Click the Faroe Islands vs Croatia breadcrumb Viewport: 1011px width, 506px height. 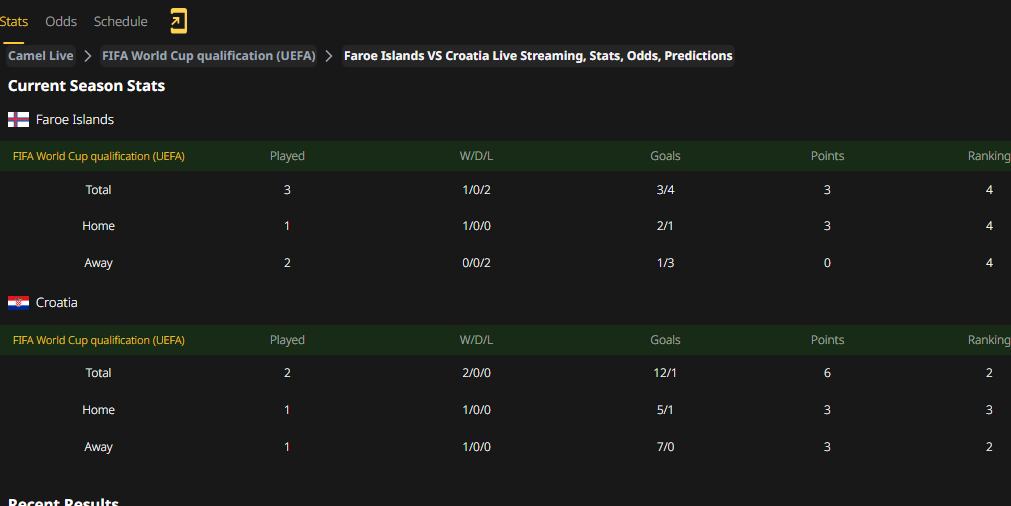(x=538, y=56)
